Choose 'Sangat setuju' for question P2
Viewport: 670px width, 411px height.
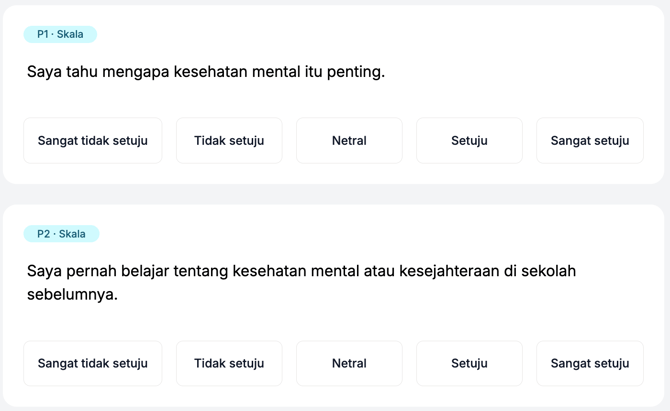click(590, 363)
